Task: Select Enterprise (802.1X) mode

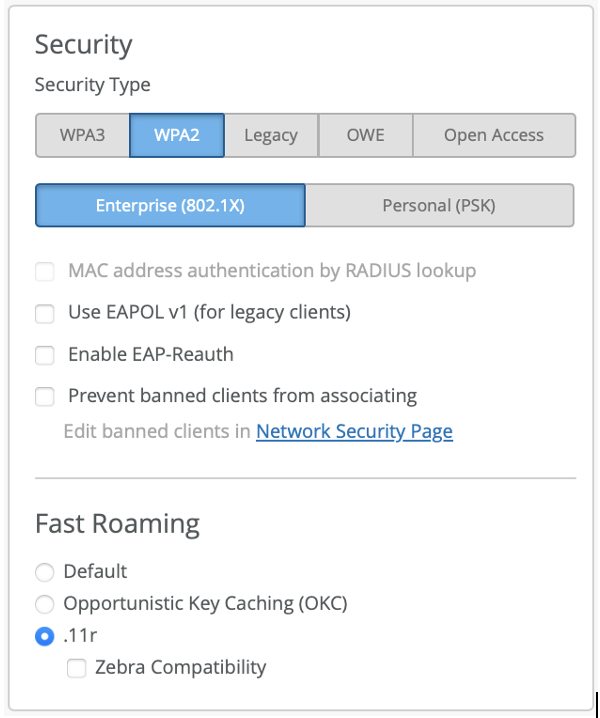Action: coord(170,206)
